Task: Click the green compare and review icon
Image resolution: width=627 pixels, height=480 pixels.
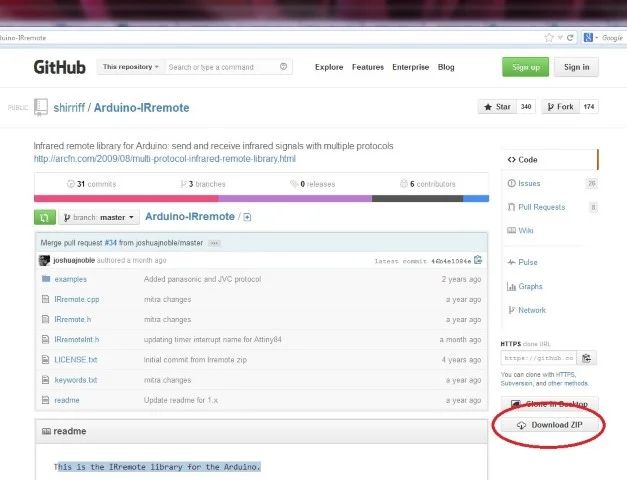Action: [x=45, y=218]
